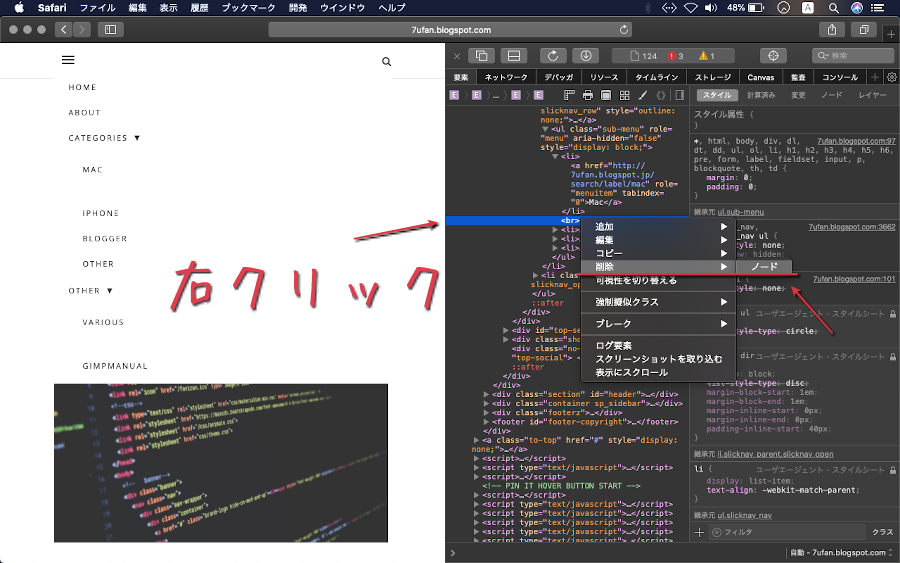
Task: Toggle the layout grid icon in Elements toolbar
Action: coord(624,95)
